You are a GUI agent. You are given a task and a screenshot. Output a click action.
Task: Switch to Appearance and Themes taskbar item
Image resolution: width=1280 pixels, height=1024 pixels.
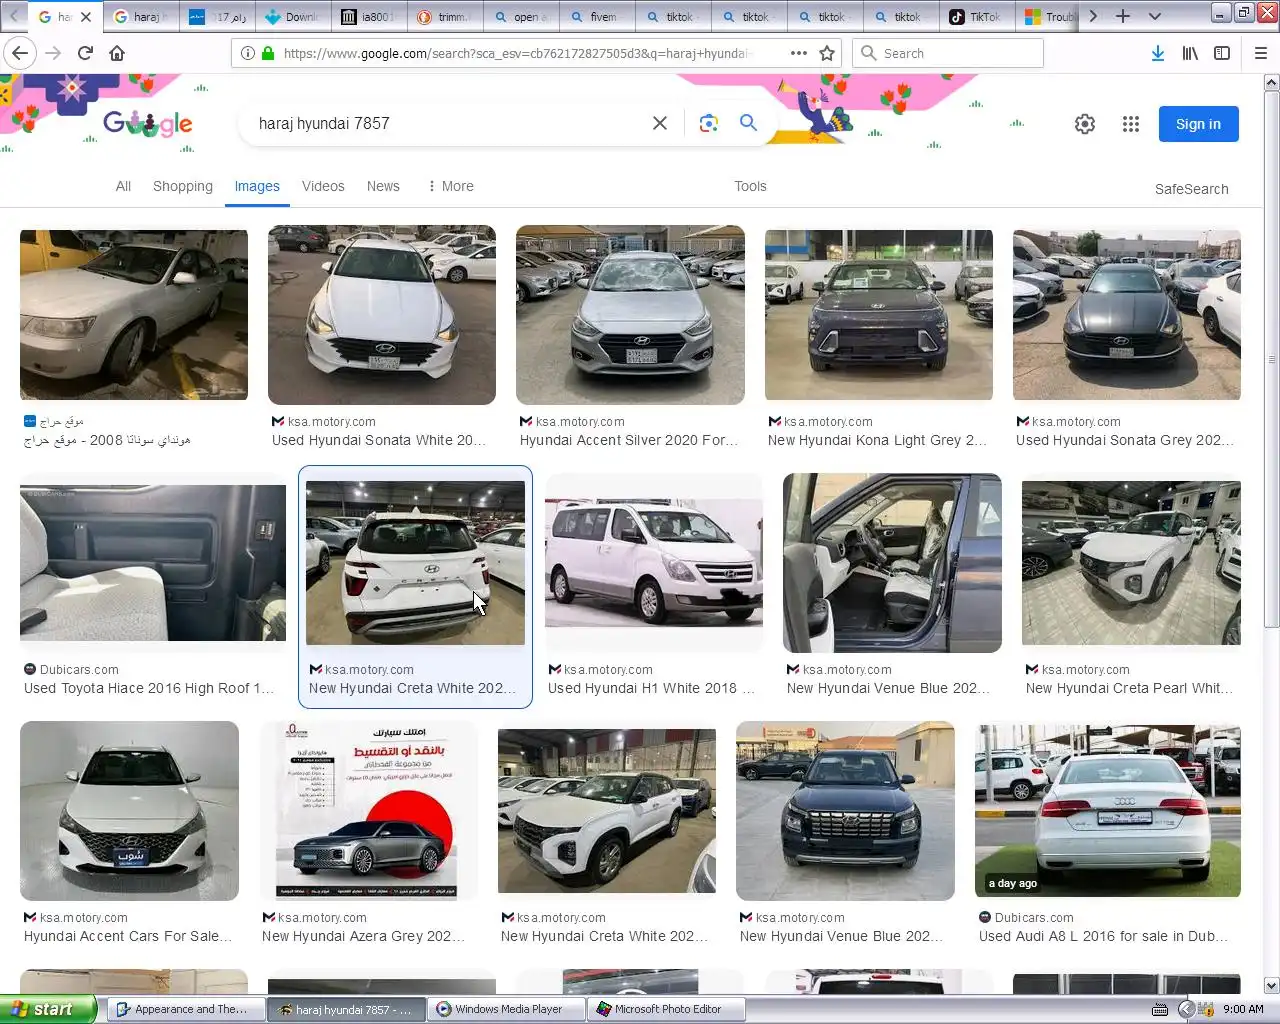pyautogui.click(x=187, y=1009)
